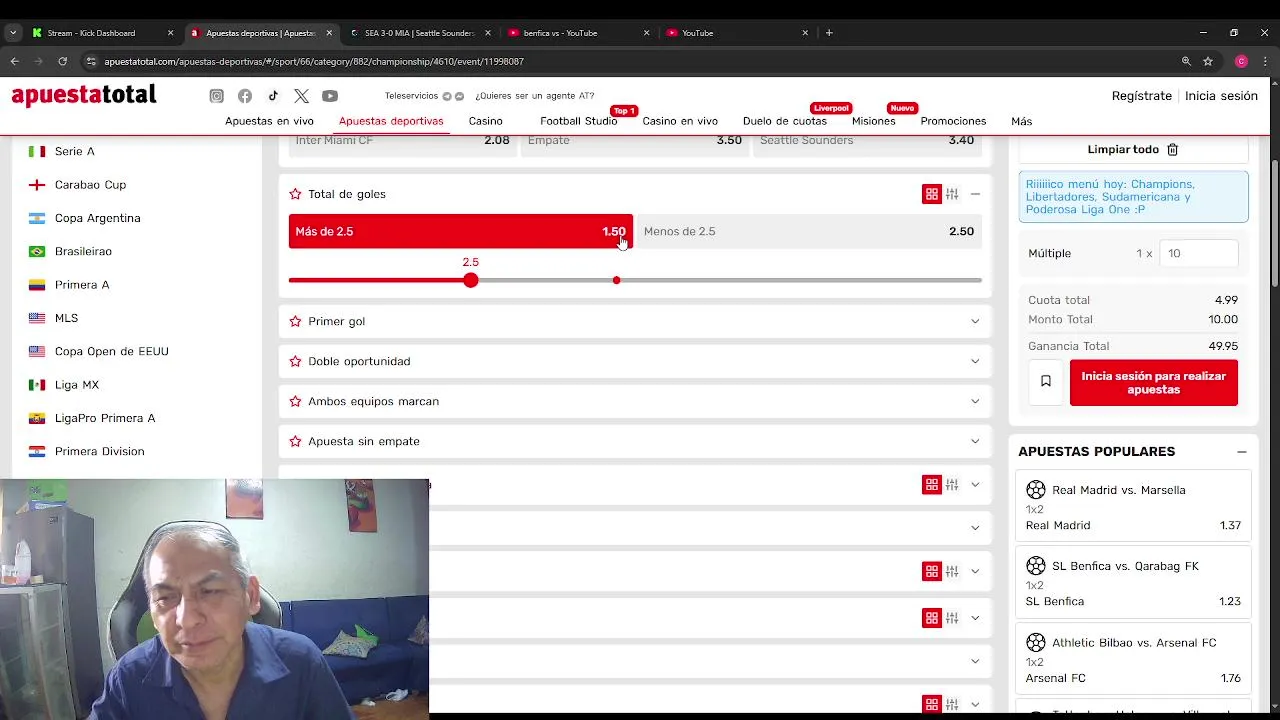Open Casino en vivo menu item
Screen dimensions: 1280x720
(680, 121)
